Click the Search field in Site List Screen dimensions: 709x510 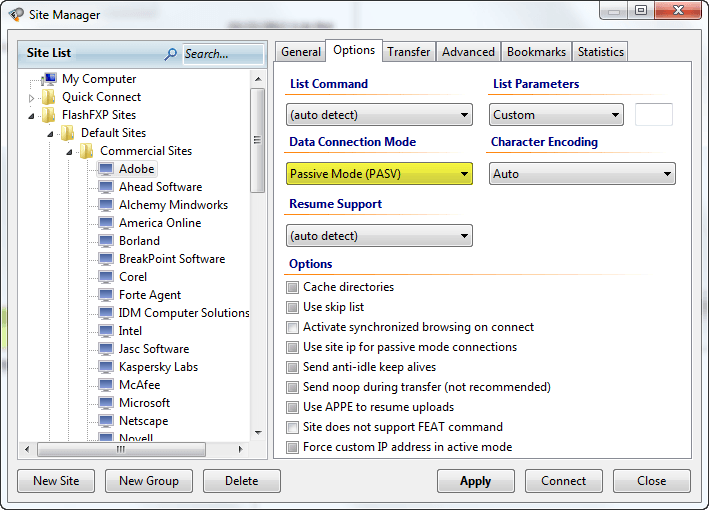tap(223, 54)
